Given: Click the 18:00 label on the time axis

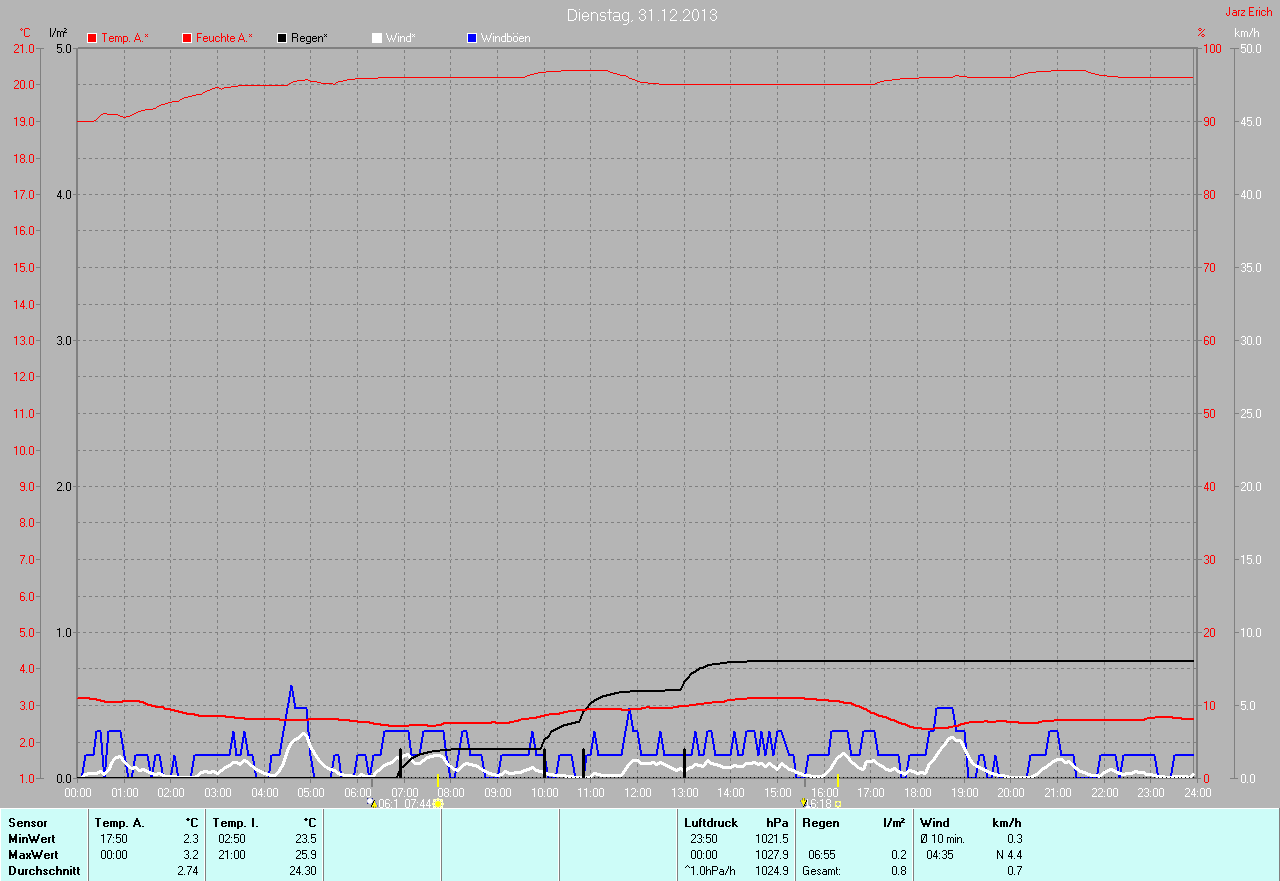Looking at the screenshot, I should pyautogui.click(x=917, y=793).
